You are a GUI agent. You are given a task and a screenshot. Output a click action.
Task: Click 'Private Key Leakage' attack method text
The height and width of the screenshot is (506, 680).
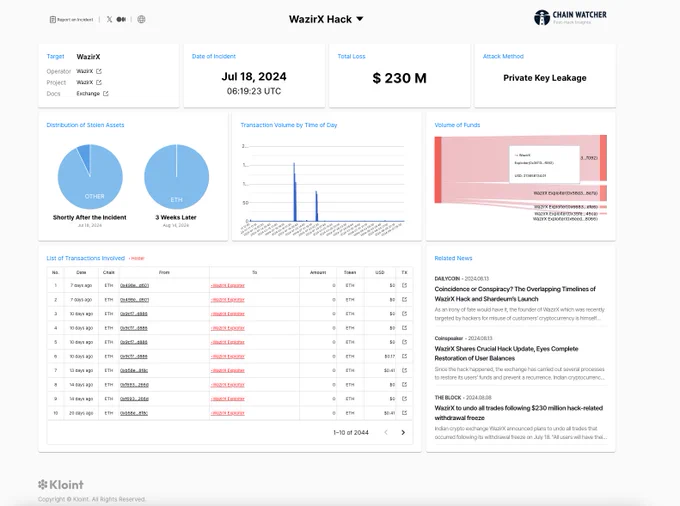point(545,78)
